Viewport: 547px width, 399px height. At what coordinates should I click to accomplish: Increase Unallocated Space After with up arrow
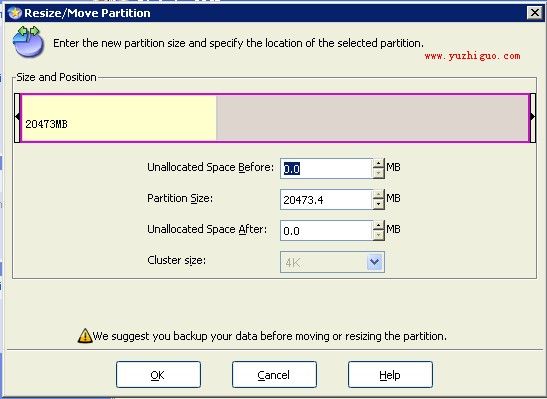click(379, 225)
